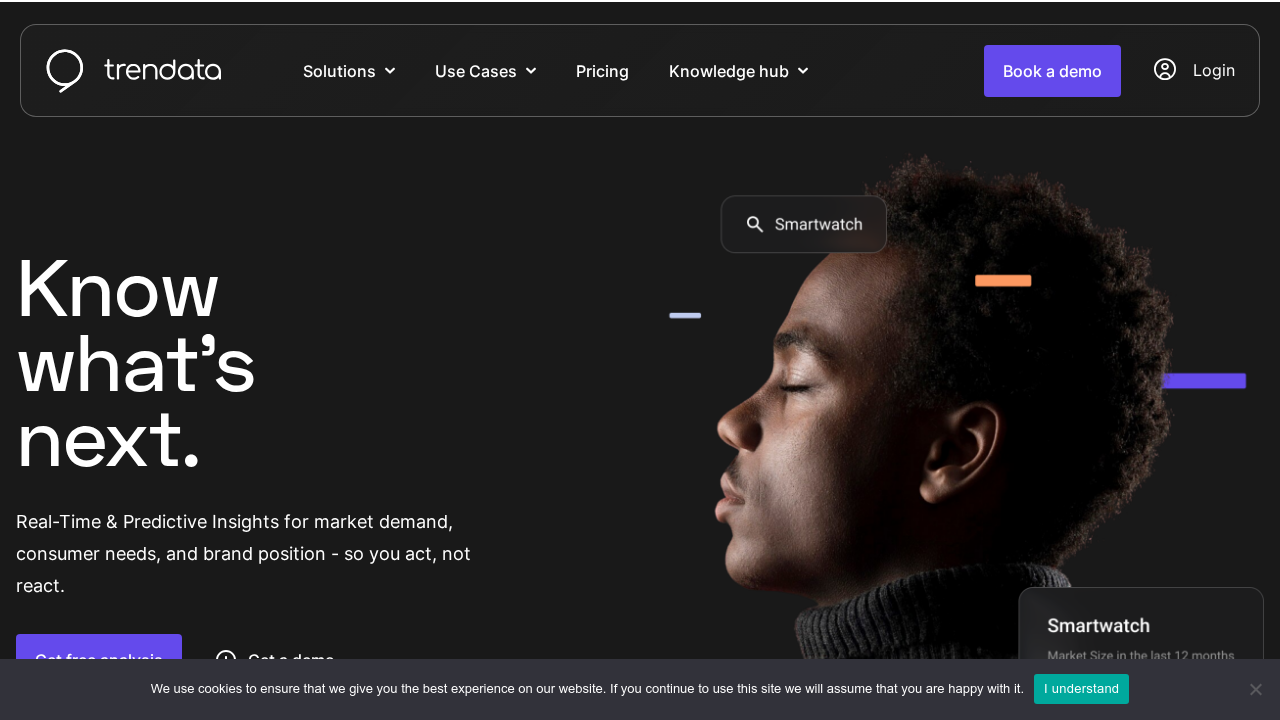Open Login from the top bar
This screenshot has height=720, width=1280.
pos(1214,70)
